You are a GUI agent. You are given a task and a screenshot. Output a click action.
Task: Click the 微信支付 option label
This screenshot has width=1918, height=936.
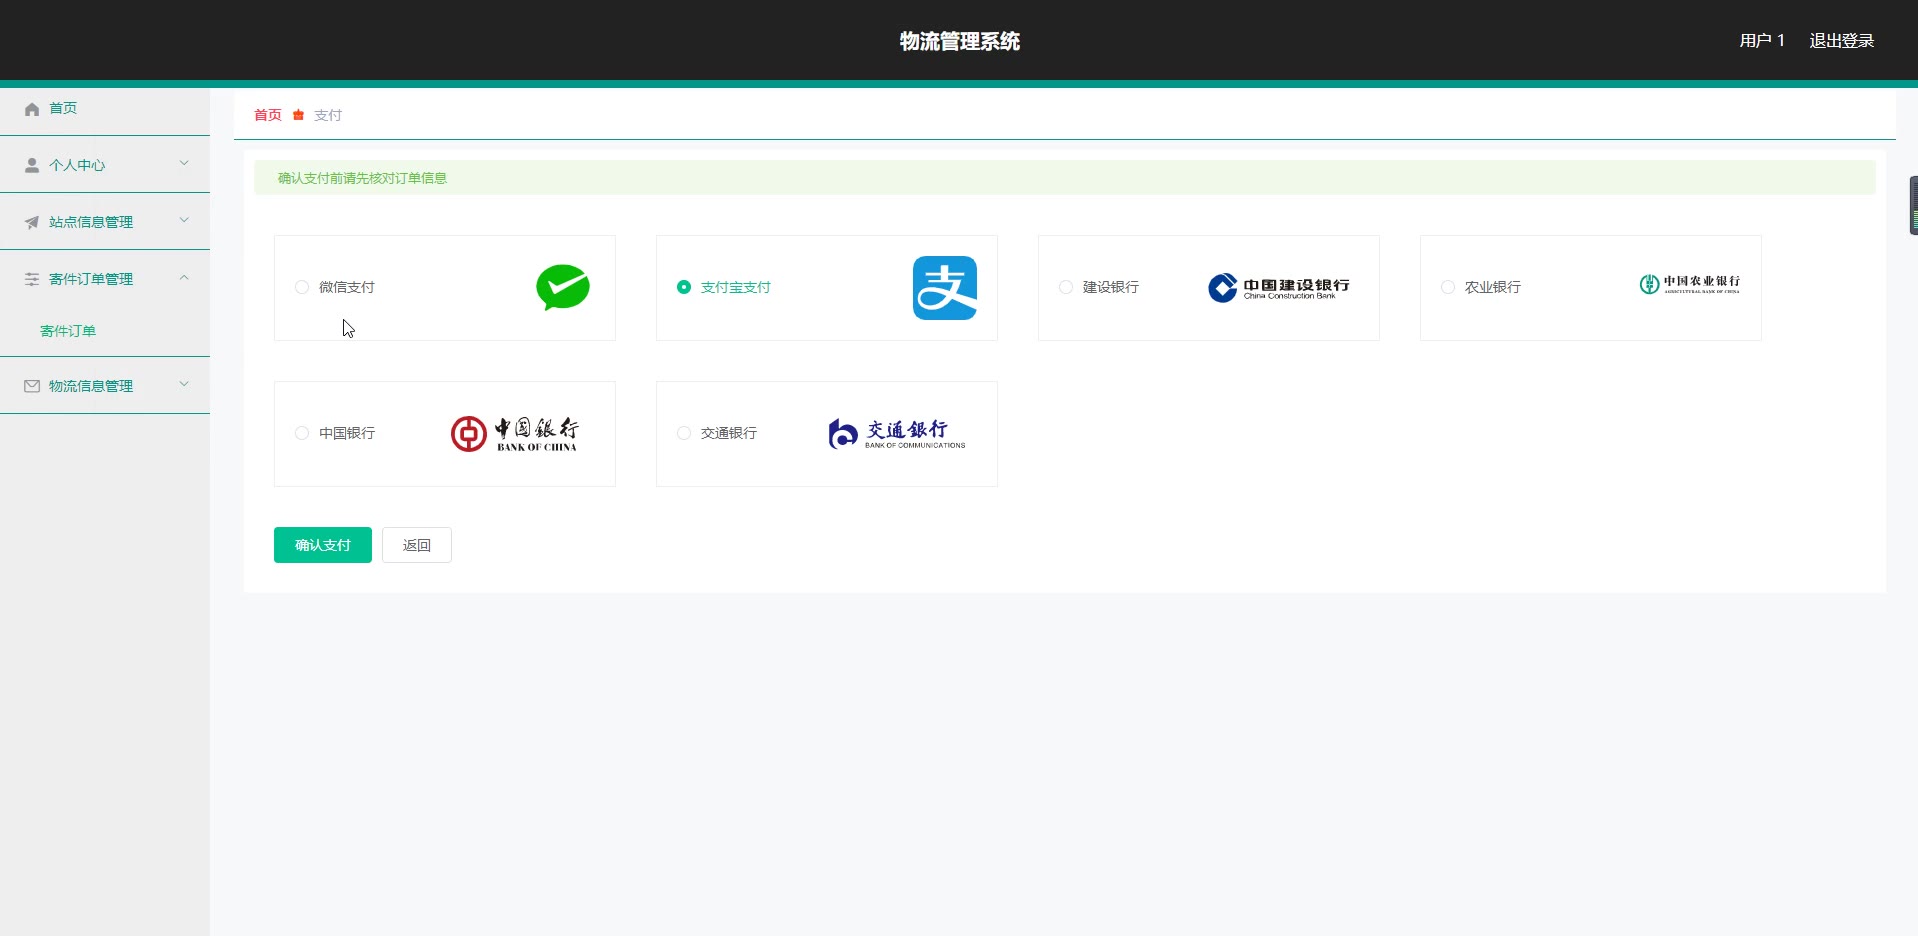pos(347,287)
